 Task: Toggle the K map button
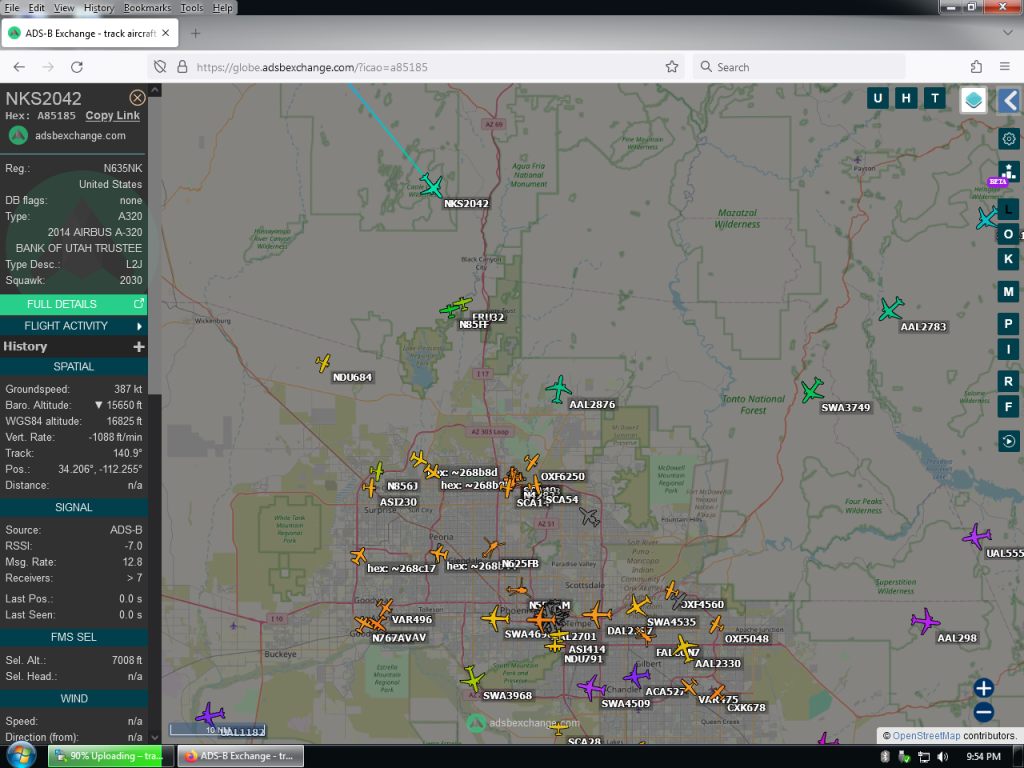1008,259
